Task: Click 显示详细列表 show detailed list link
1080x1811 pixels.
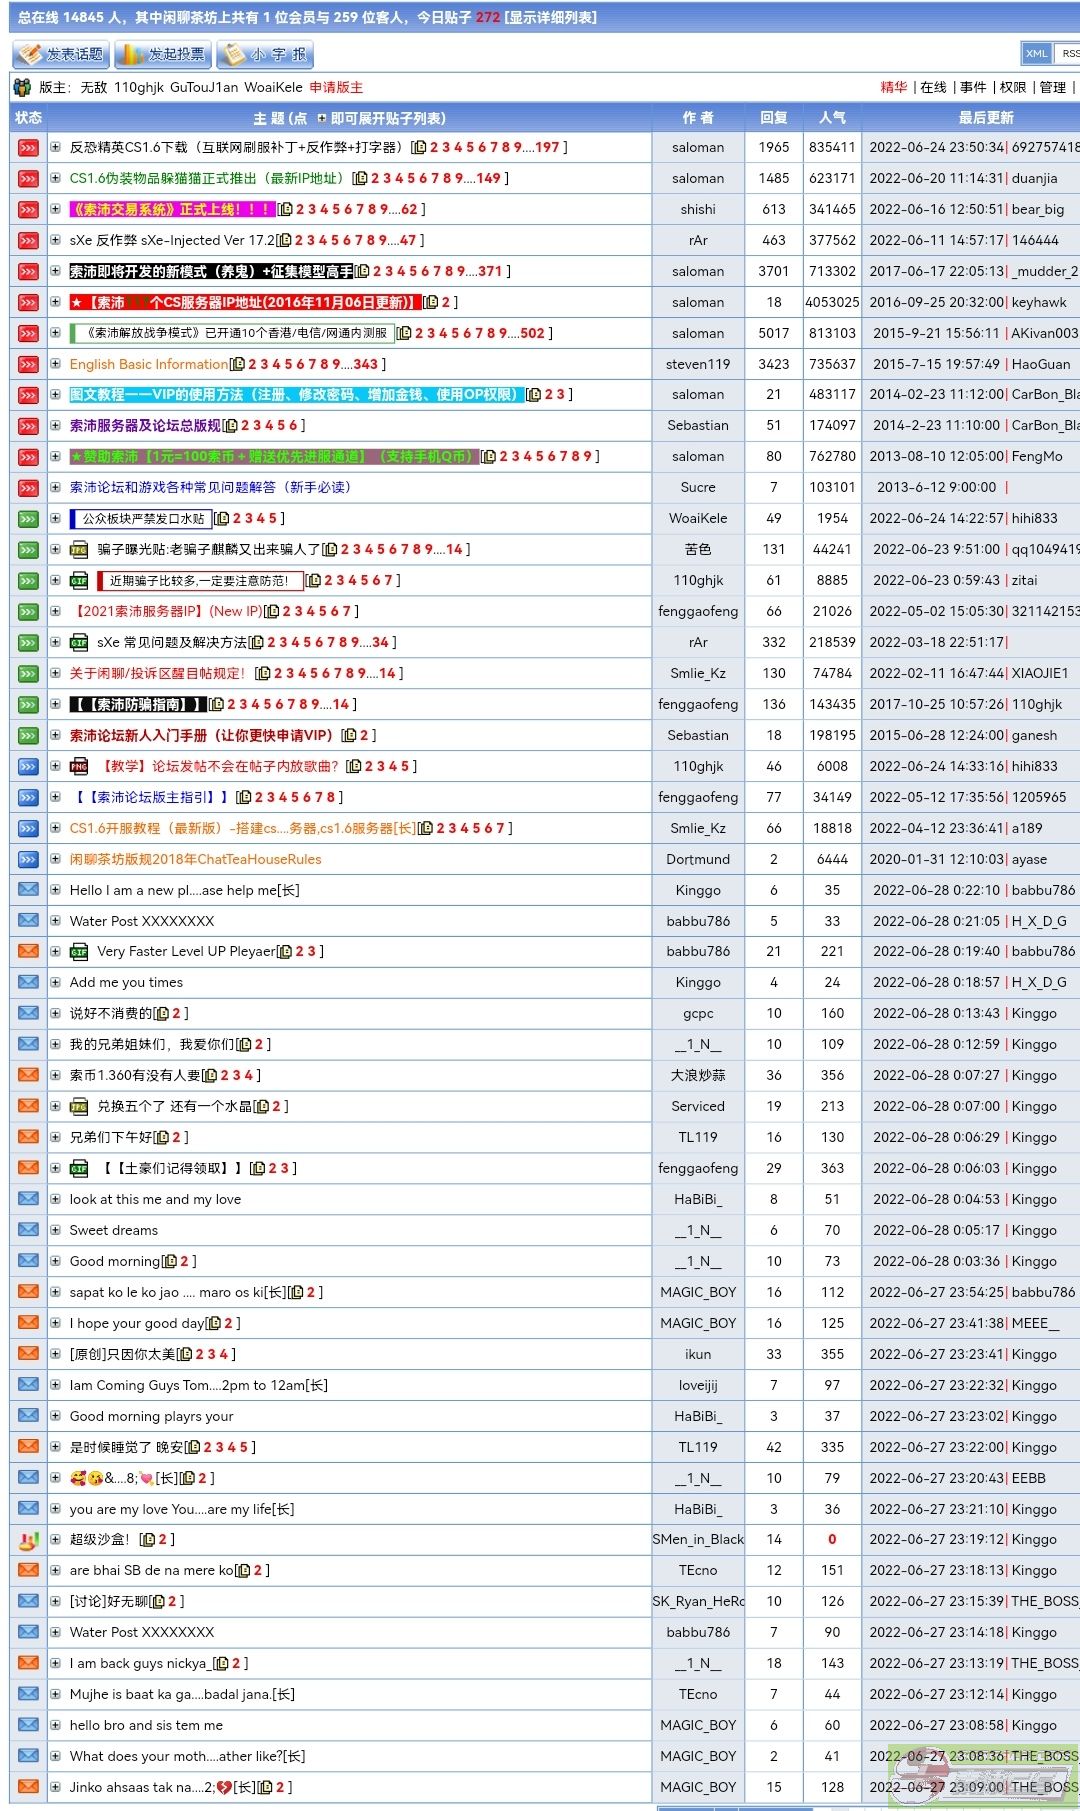Action: [x=551, y=17]
